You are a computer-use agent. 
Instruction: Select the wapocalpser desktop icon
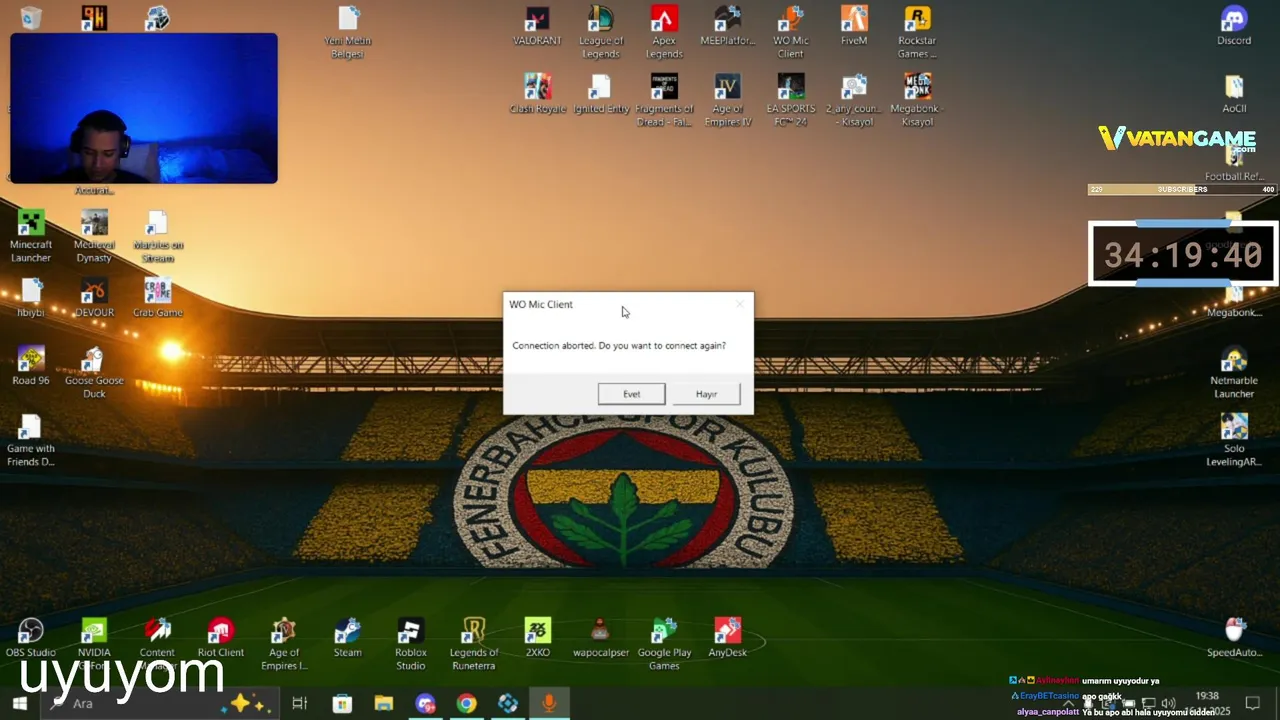pos(600,637)
